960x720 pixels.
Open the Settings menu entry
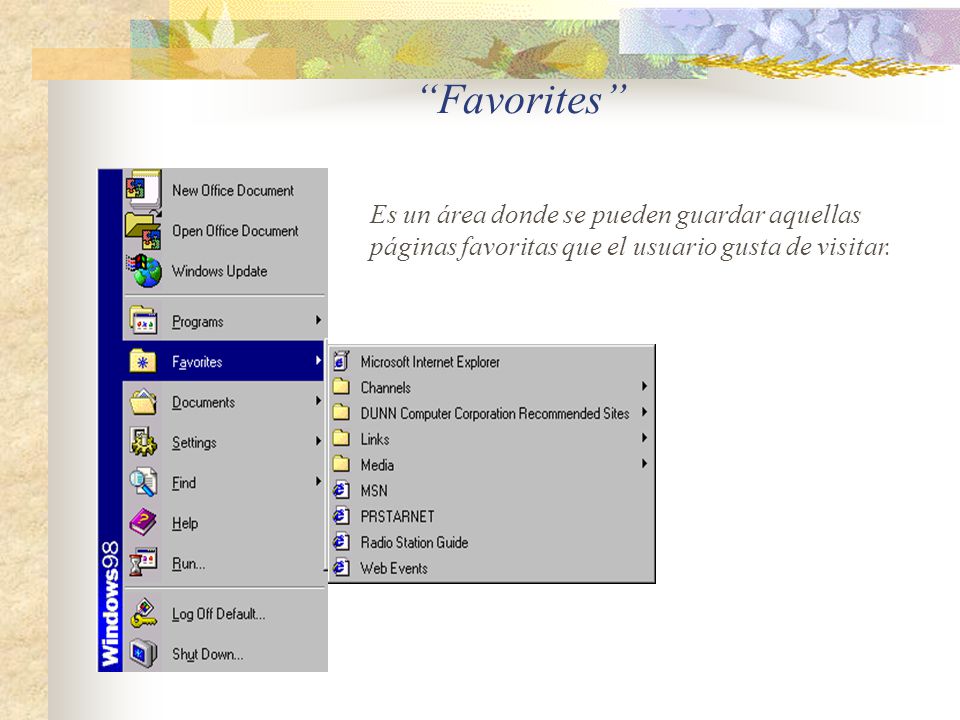pos(225,442)
